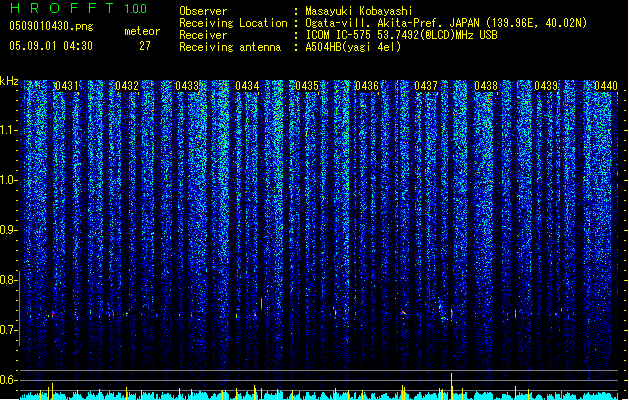Click observer name Masayuki Kobayashi
The height and width of the screenshot is (400, 629).
click(x=359, y=11)
